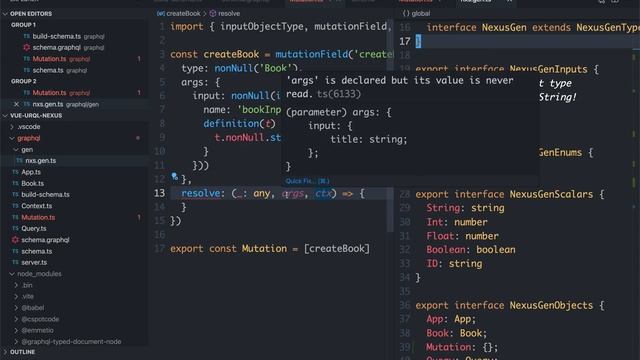
Task: Click the Book: Book; line
Action: tap(457, 333)
